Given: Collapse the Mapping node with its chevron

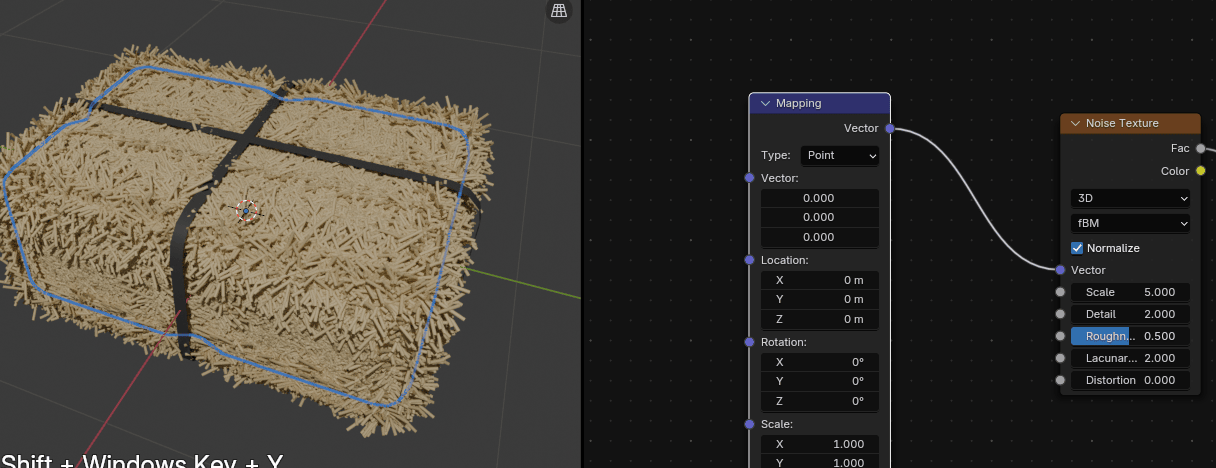Looking at the screenshot, I should coord(765,103).
